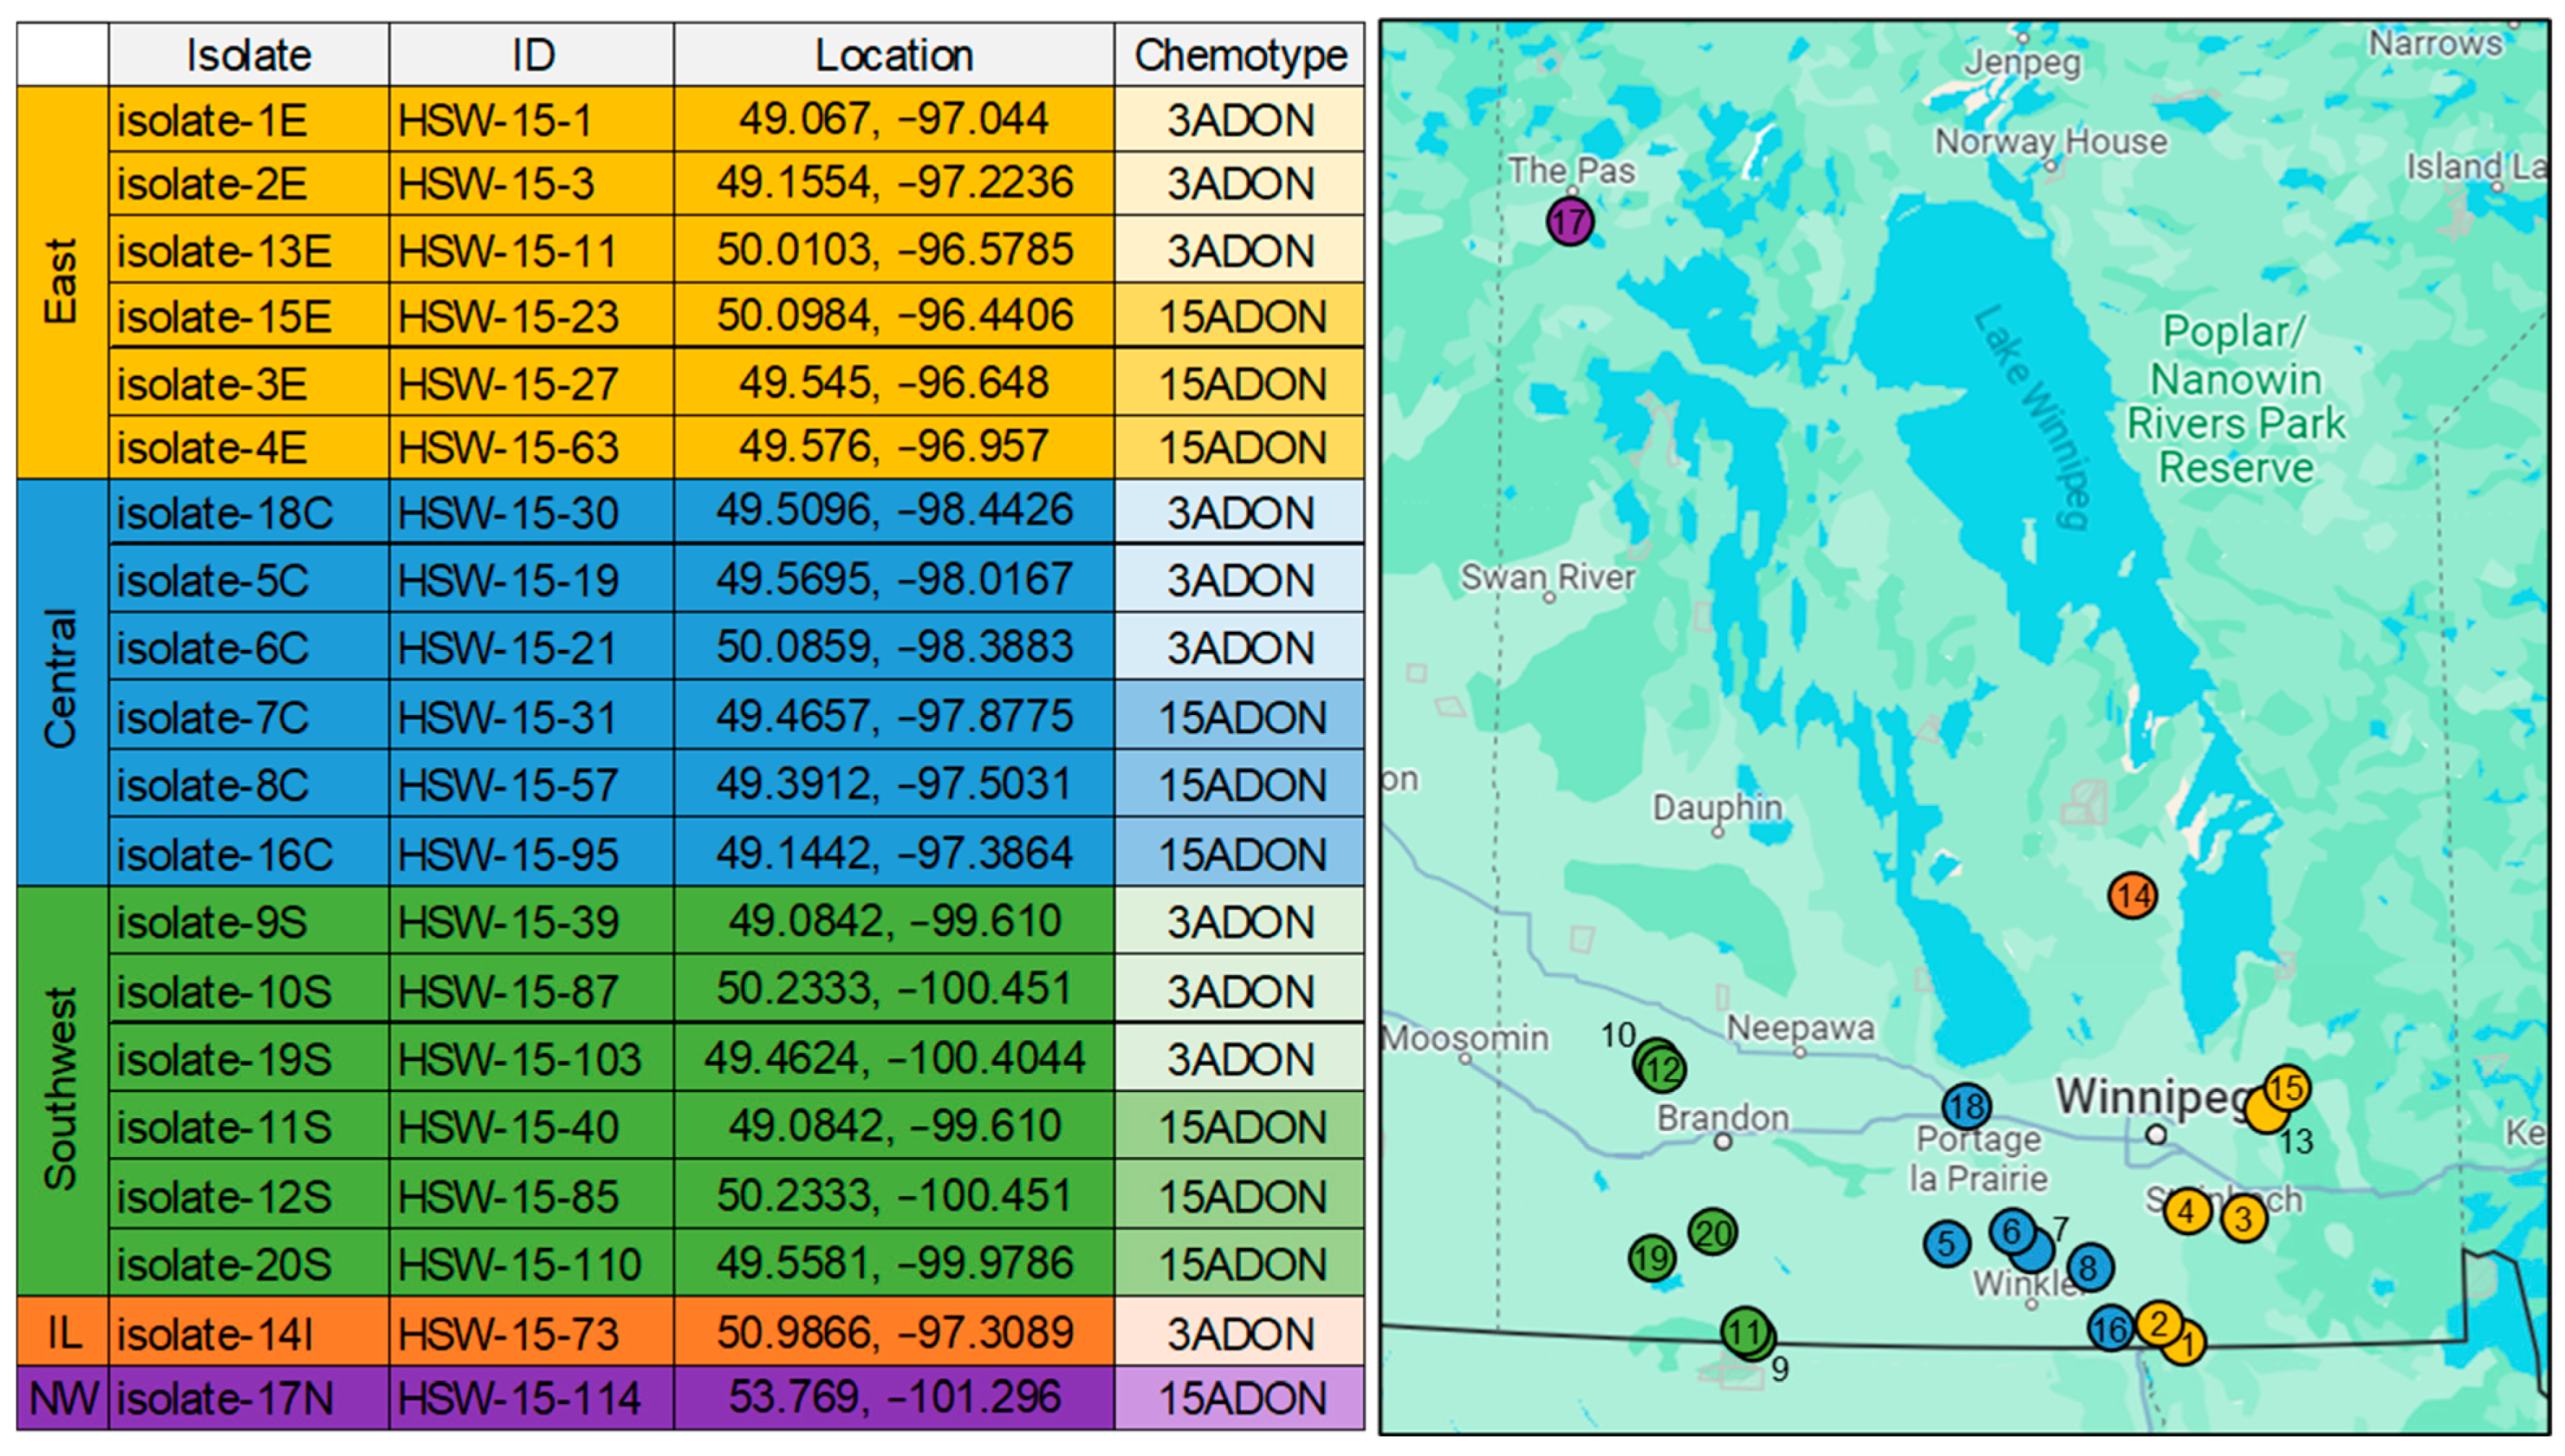The image size is (2565, 1456).
Task: Click the ID column header
Action: [x=532, y=55]
